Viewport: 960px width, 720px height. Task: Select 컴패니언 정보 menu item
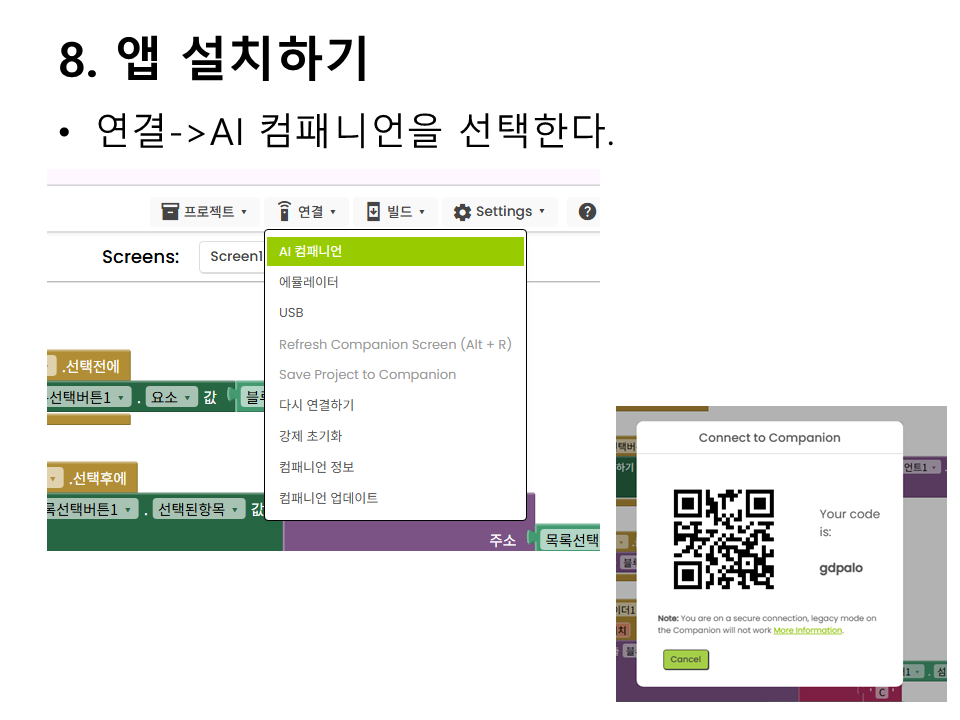396,467
